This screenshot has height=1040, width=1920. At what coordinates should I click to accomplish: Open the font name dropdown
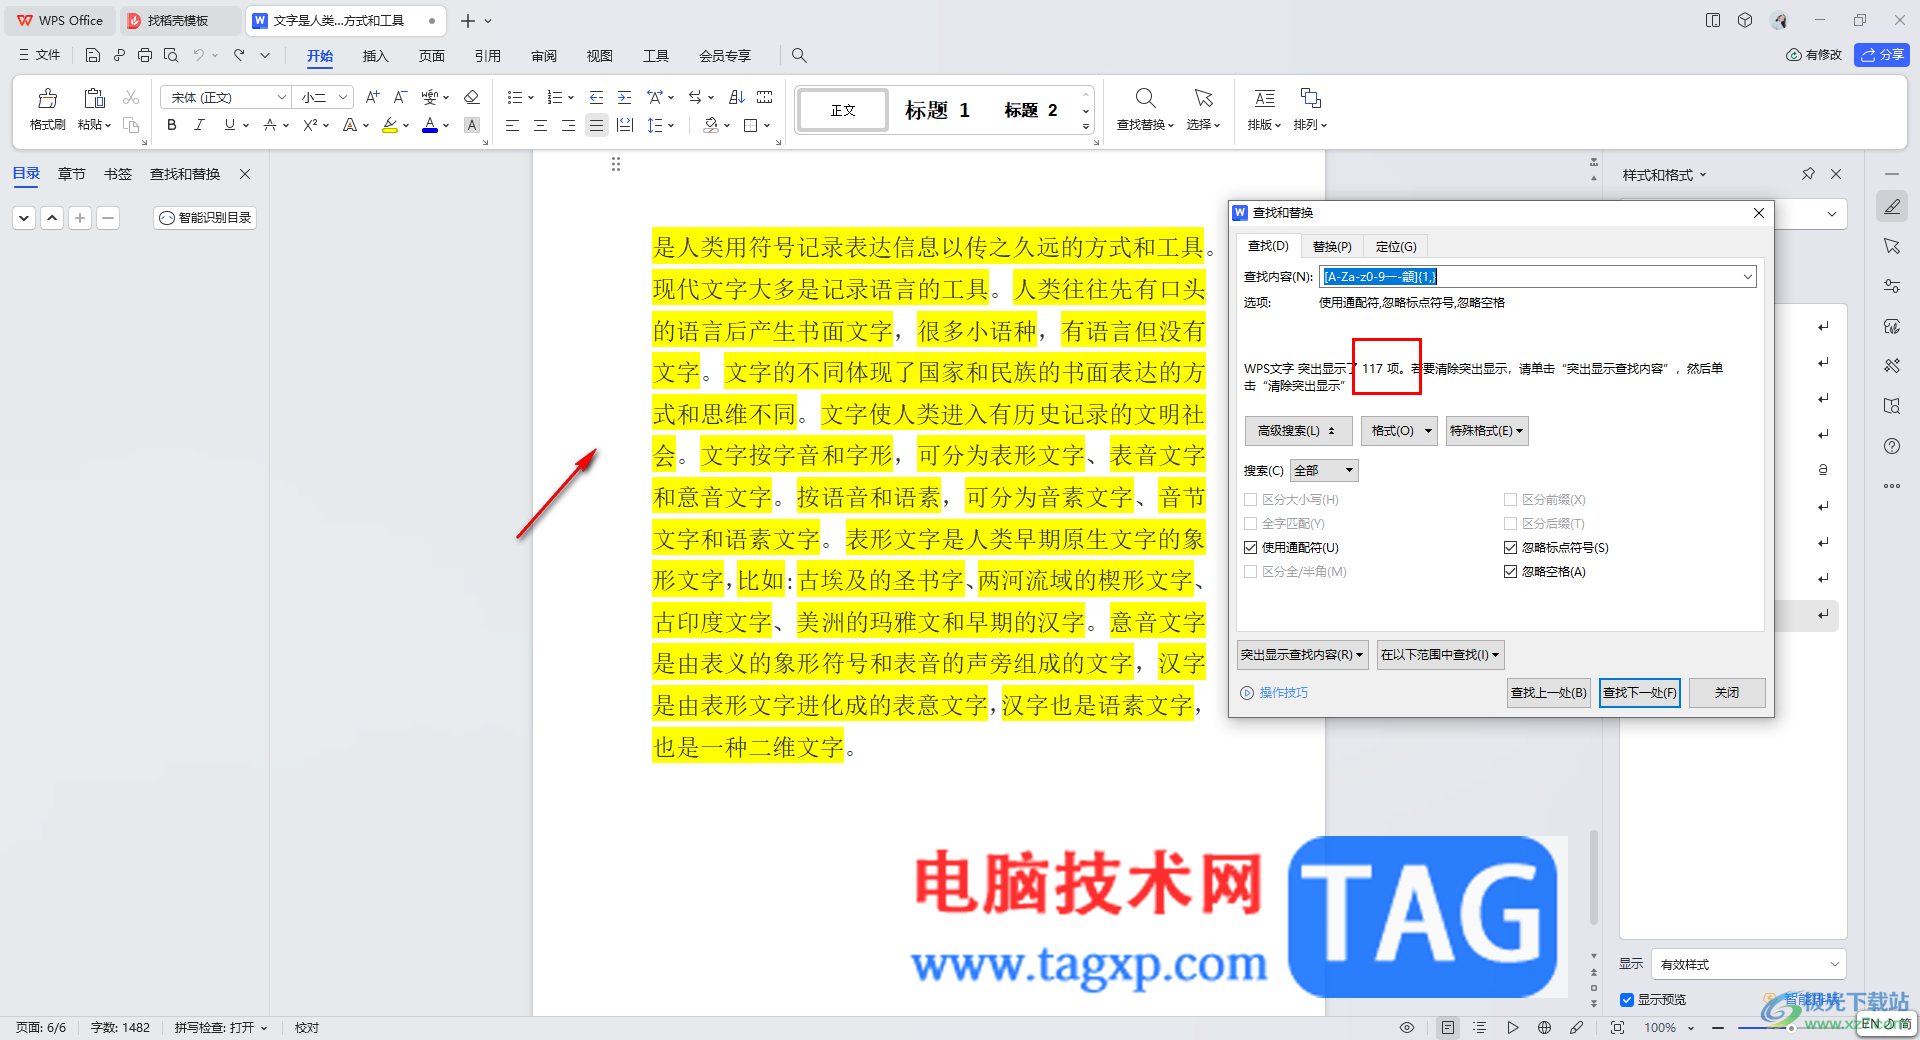tap(282, 97)
